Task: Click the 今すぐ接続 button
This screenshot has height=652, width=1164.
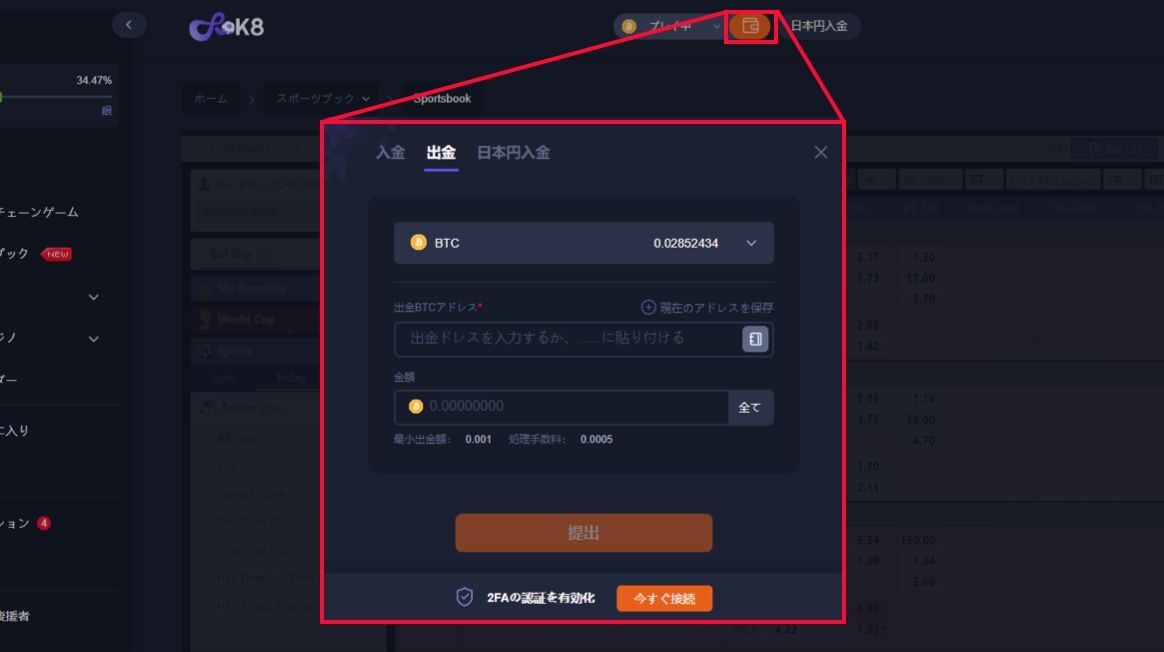Action: (x=664, y=598)
